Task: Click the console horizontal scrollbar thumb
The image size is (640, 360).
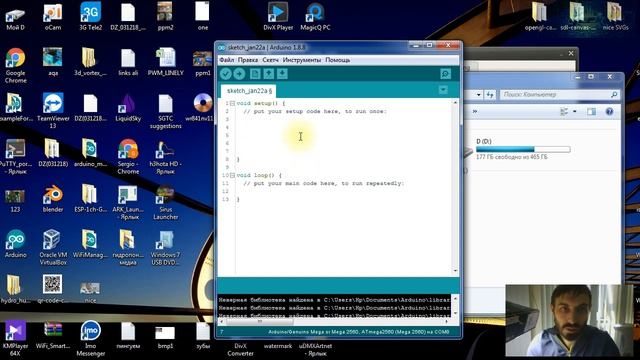Action: 259,321
